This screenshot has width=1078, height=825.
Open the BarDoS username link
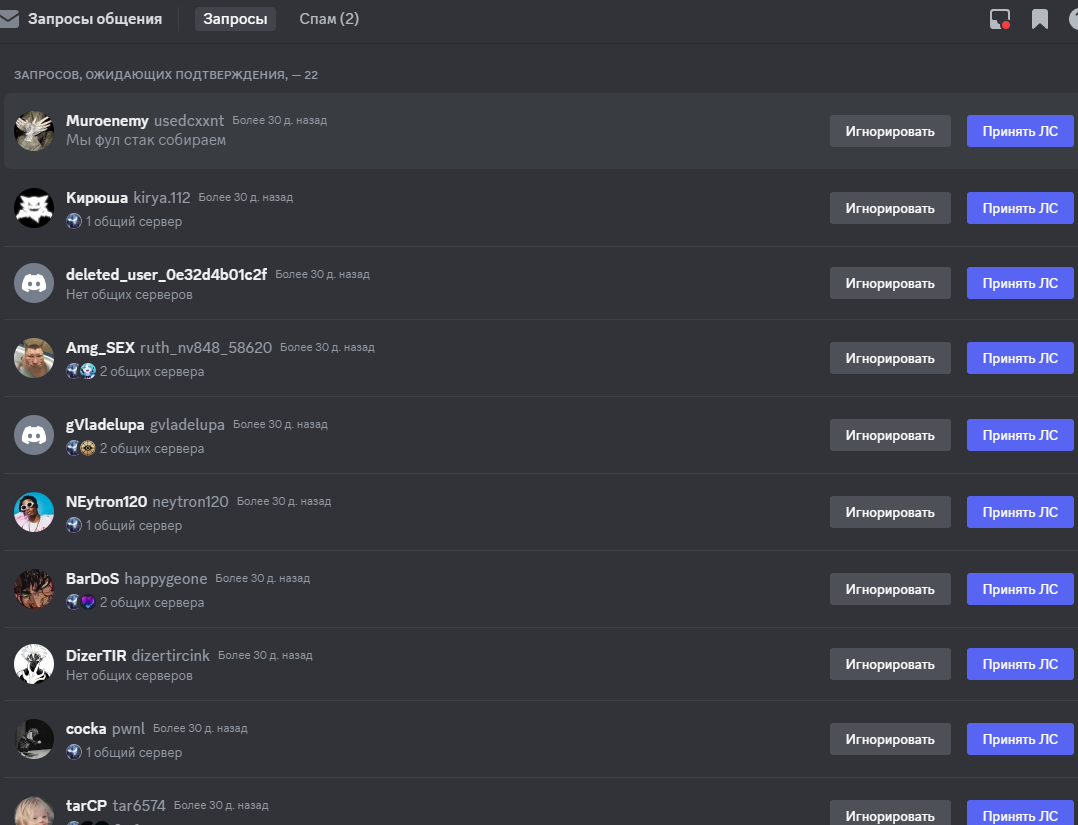pyautogui.click(x=92, y=578)
